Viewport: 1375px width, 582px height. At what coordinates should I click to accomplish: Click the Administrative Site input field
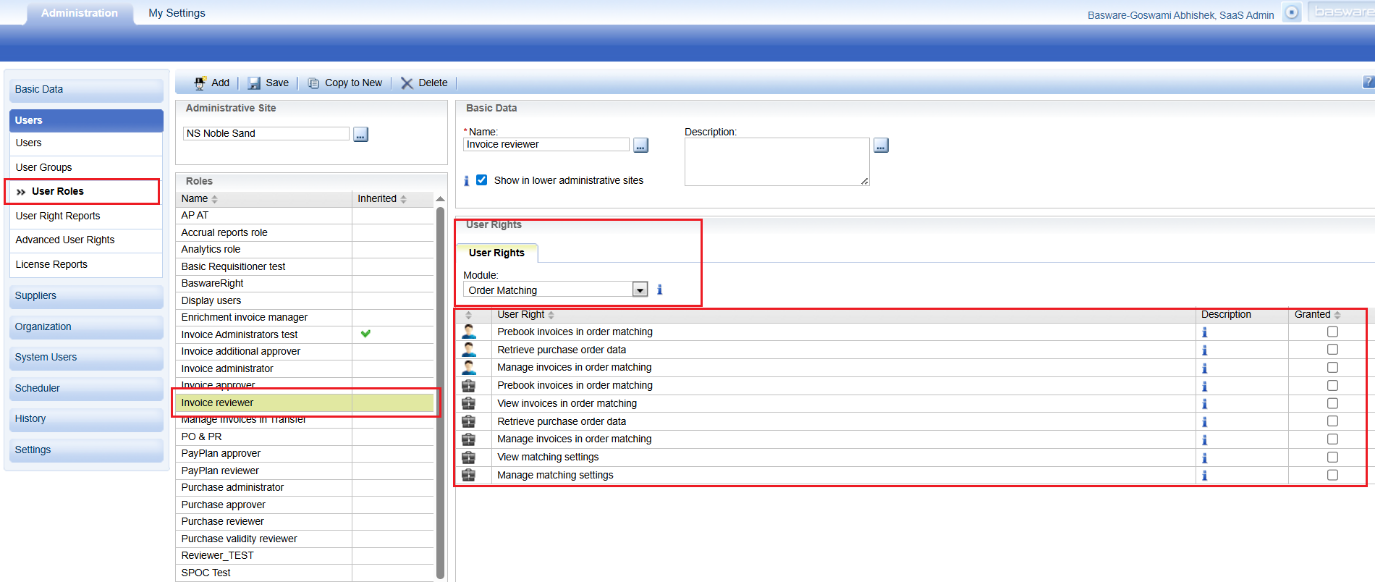click(266, 134)
